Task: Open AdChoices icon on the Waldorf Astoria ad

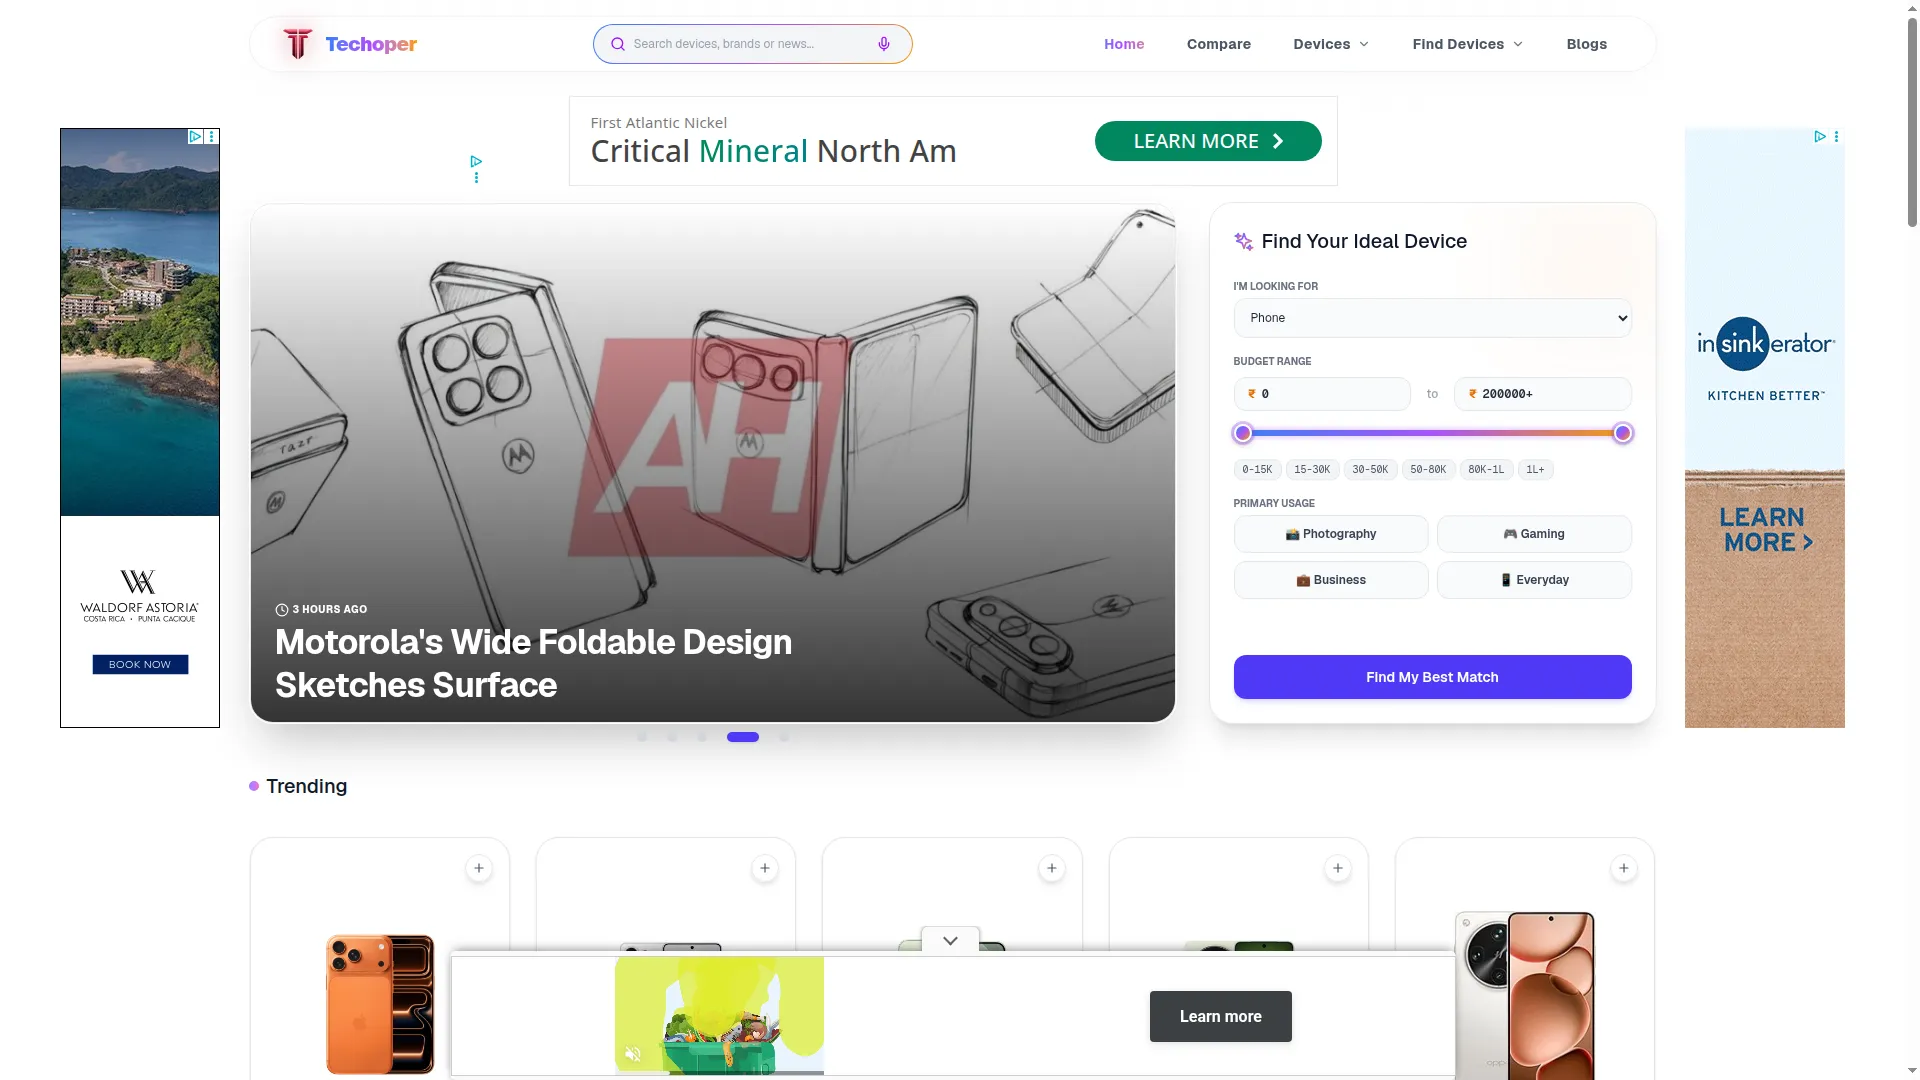Action: (196, 136)
